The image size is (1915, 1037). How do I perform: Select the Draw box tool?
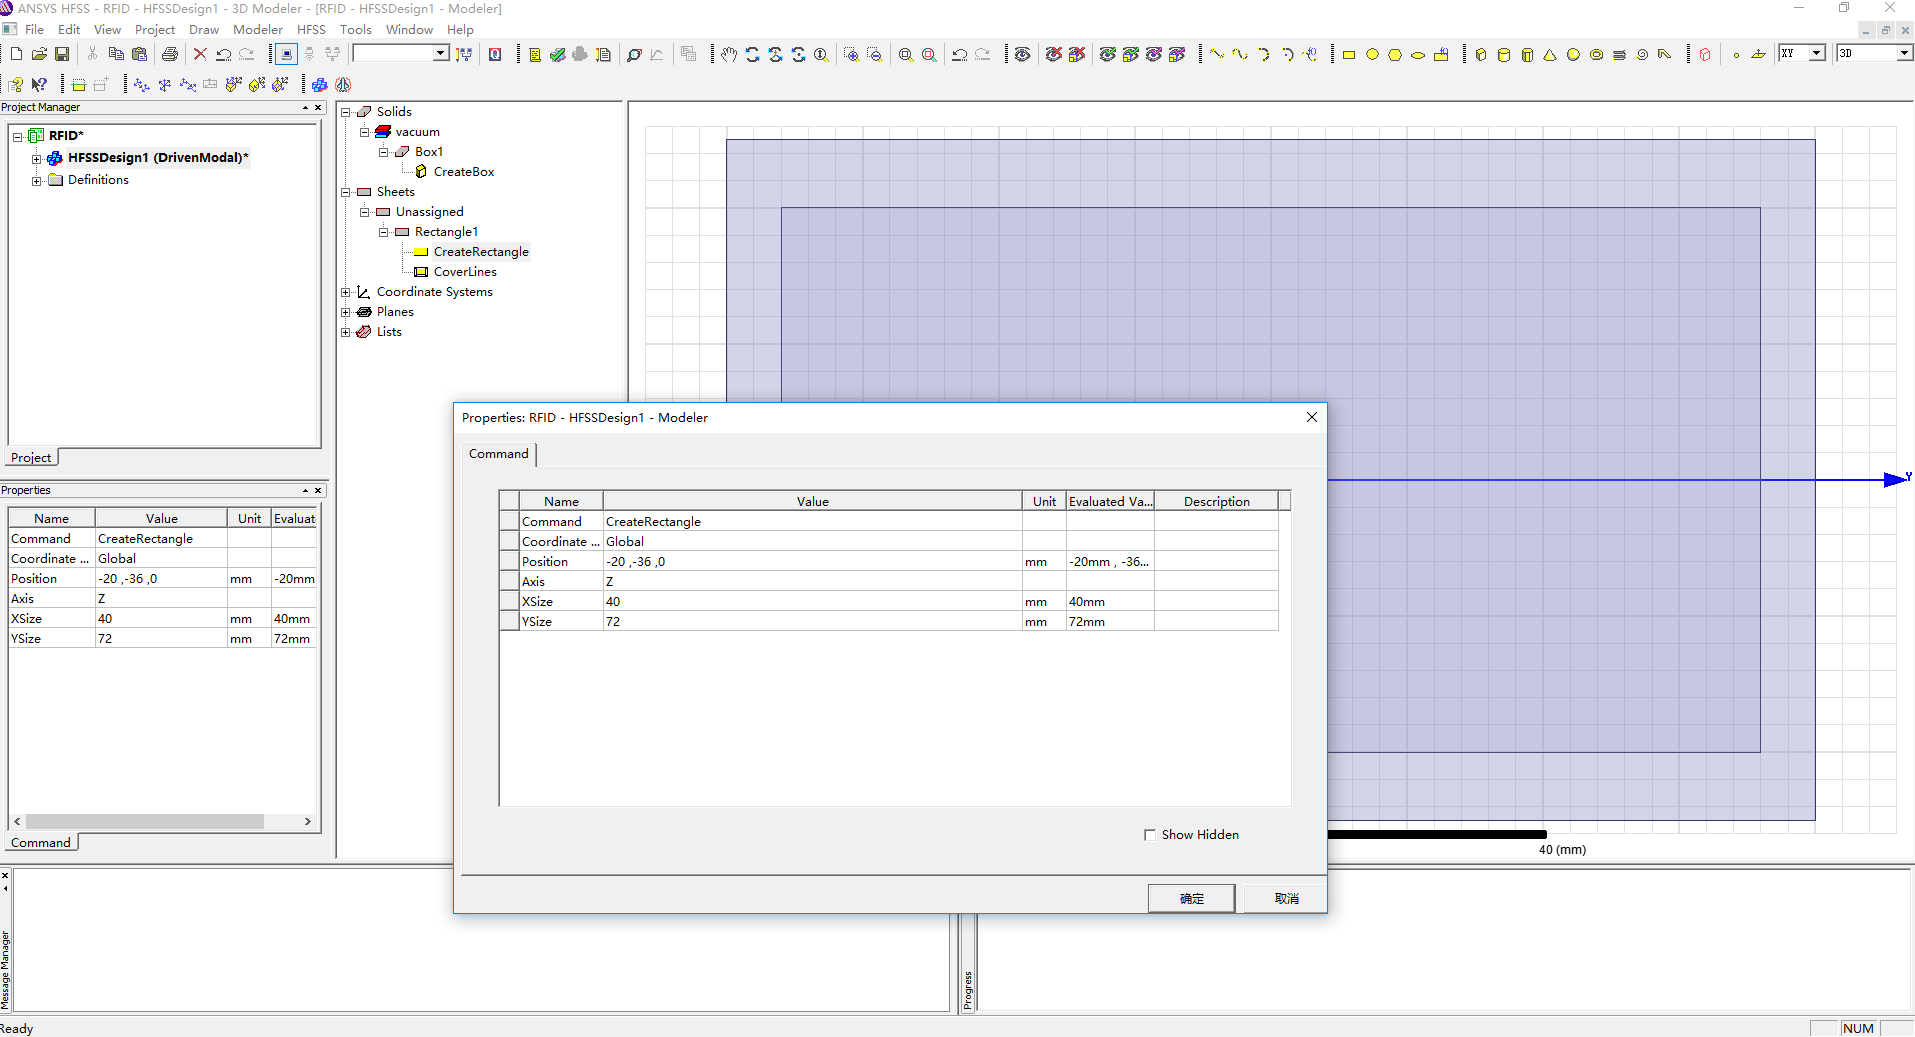(x=1481, y=55)
